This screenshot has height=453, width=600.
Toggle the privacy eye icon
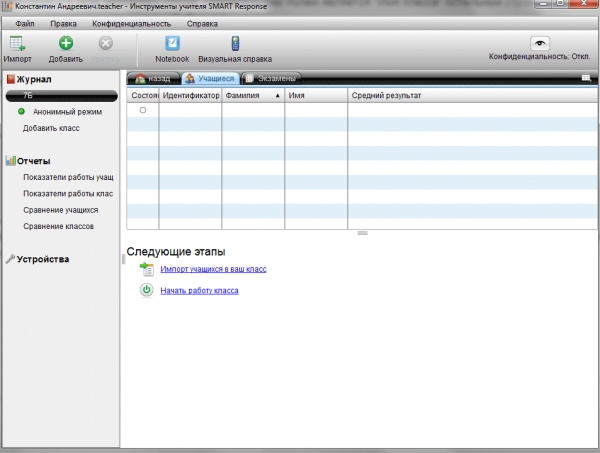540,43
